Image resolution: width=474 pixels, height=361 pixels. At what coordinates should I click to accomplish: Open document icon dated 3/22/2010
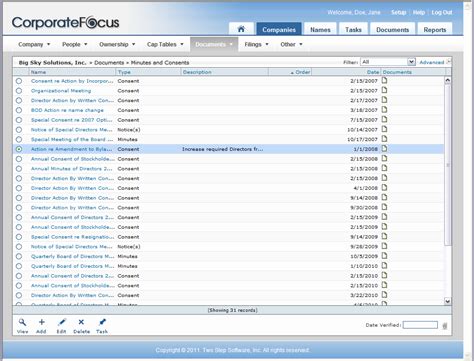point(384,295)
